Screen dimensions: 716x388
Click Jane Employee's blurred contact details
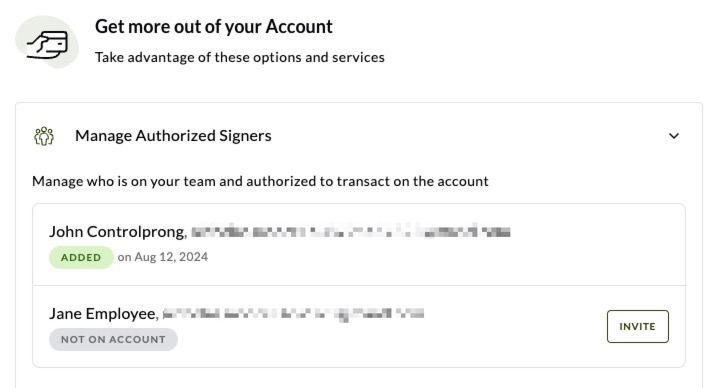point(293,314)
